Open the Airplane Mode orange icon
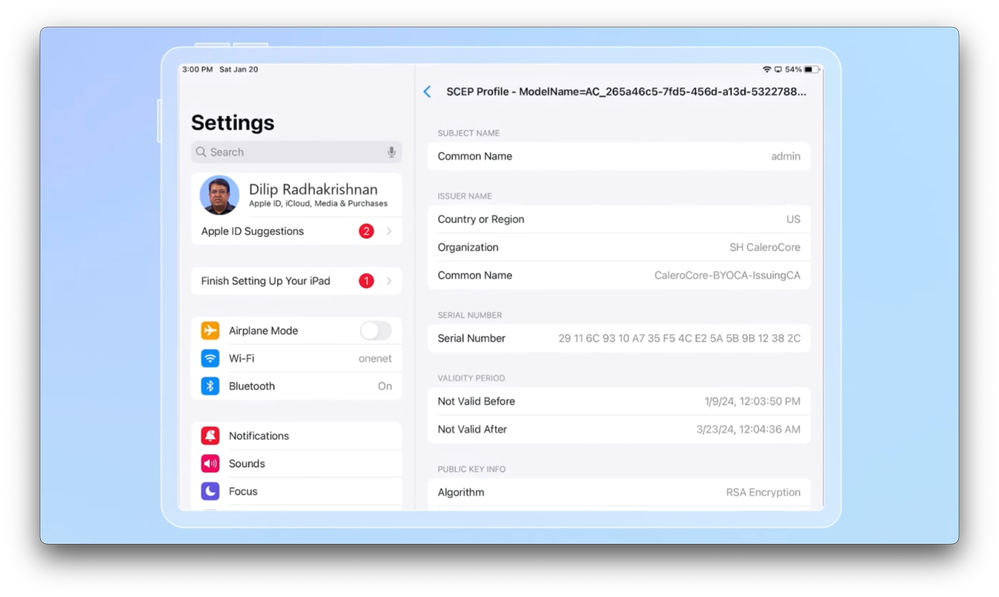This screenshot has width=999, height=597. click(210, 330)
